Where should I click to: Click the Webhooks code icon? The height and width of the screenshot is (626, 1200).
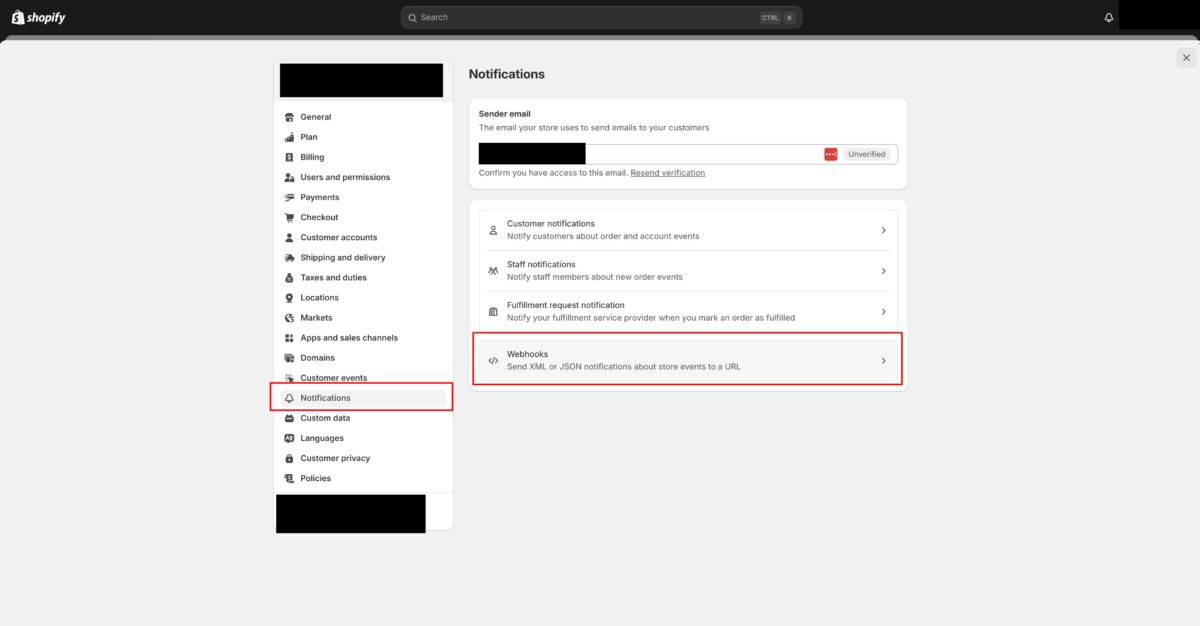(493, 361)
